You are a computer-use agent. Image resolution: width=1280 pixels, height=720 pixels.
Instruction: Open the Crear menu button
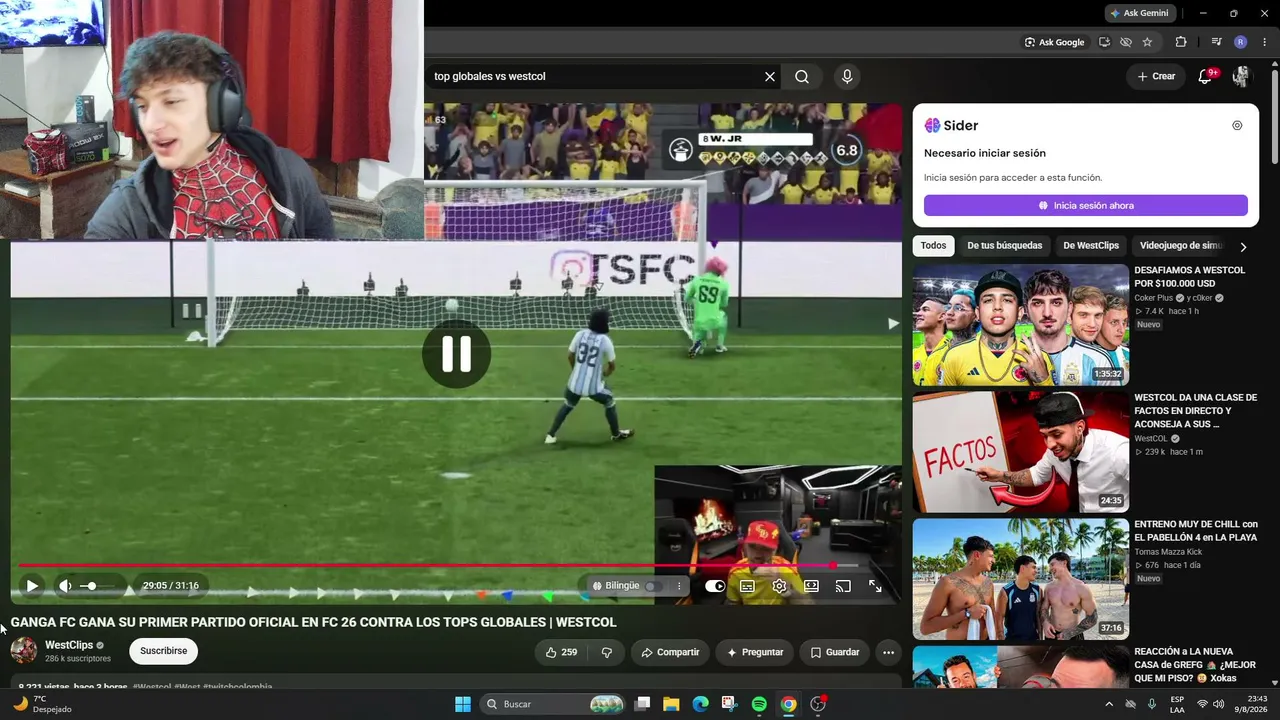[1156, 76]
